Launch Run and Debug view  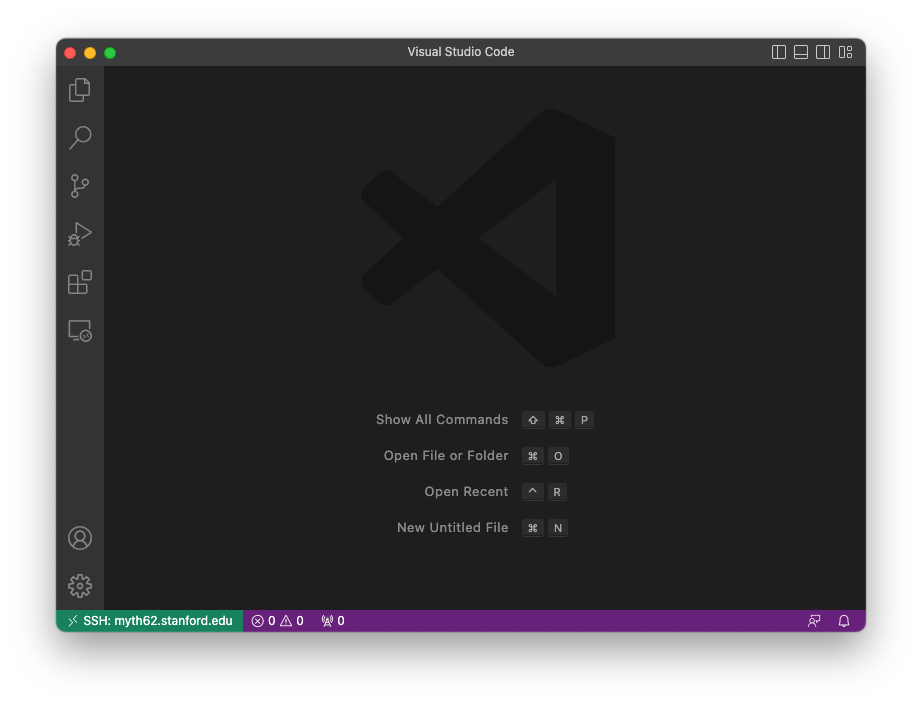[80, 234]
